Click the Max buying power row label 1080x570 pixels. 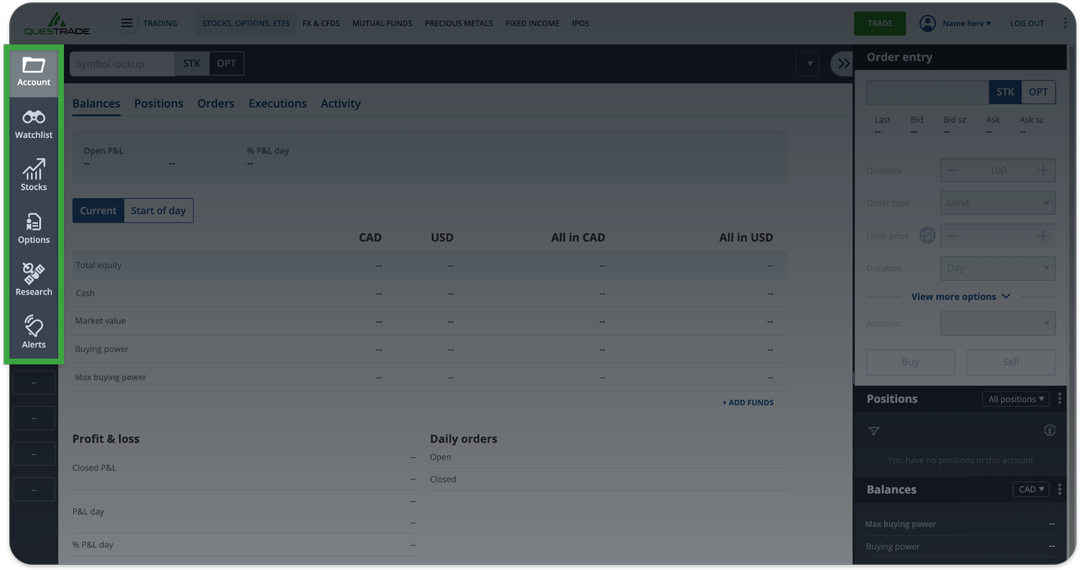(x=110, y=377)
